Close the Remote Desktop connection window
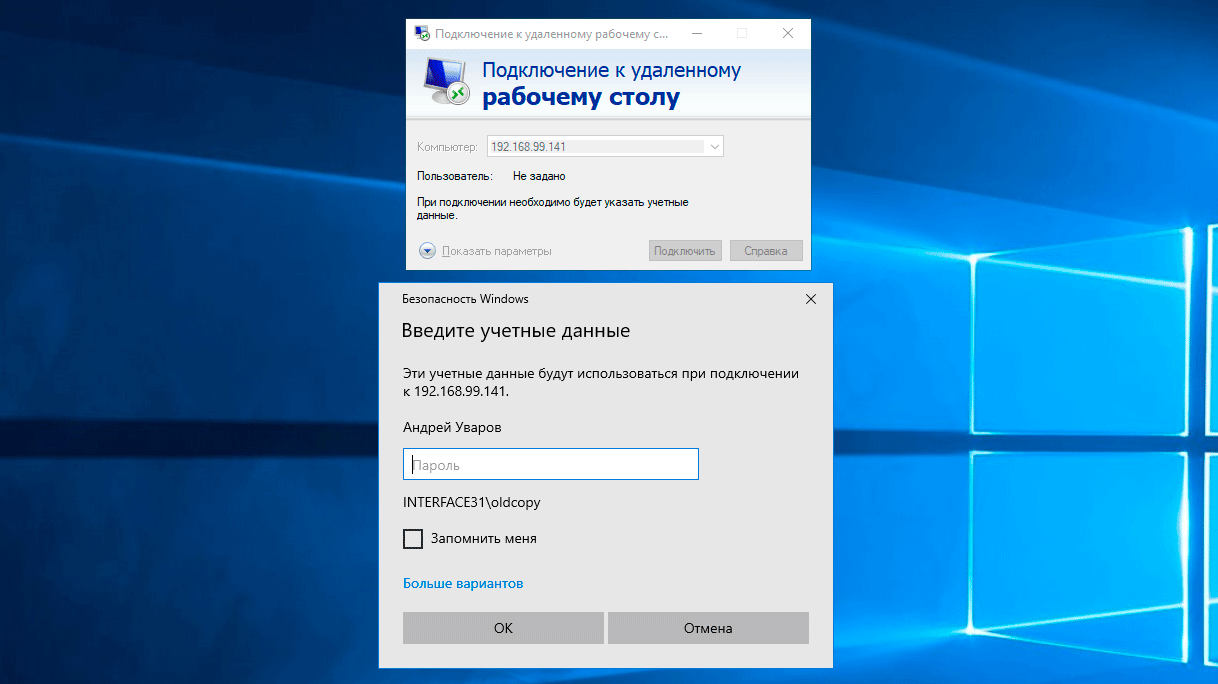 click(x=788, y=33)
